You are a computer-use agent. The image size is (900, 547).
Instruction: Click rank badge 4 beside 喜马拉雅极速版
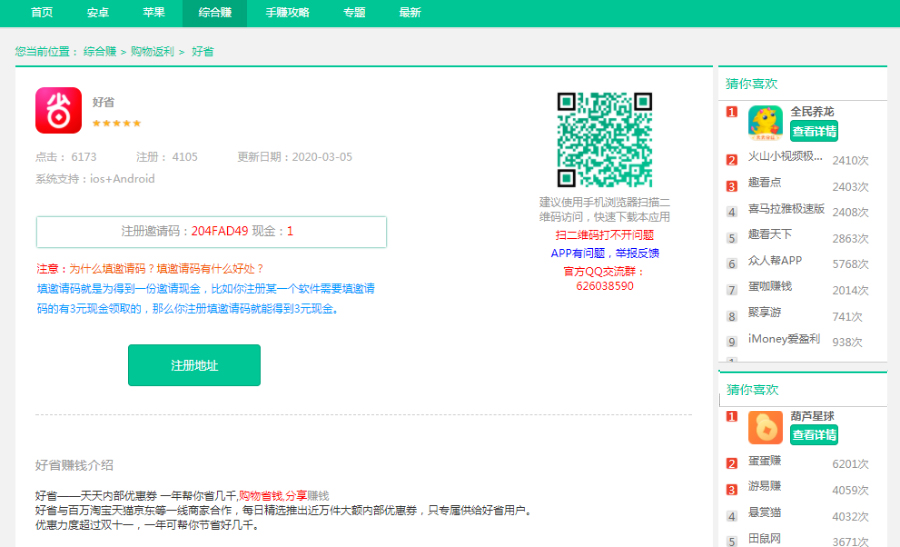pos(731,212)
